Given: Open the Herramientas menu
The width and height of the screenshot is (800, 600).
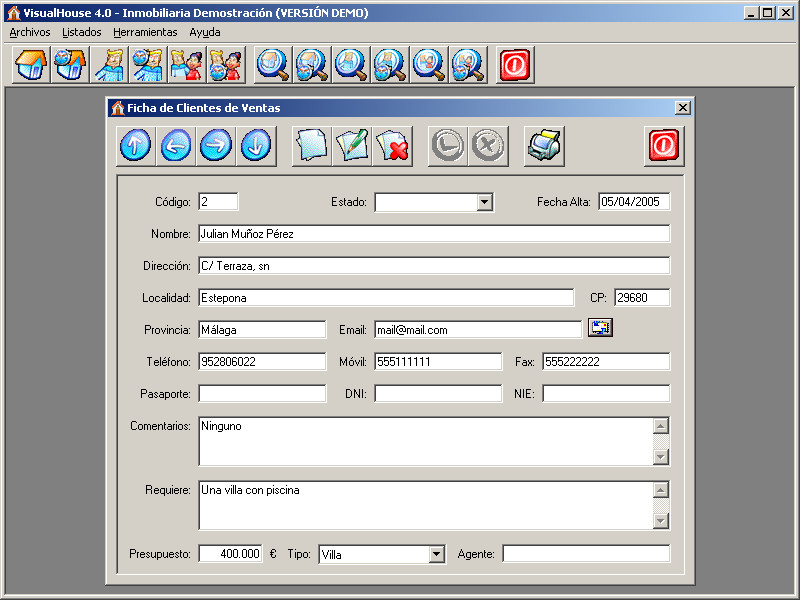Looking at the screenshot, I should pos(145,32).
